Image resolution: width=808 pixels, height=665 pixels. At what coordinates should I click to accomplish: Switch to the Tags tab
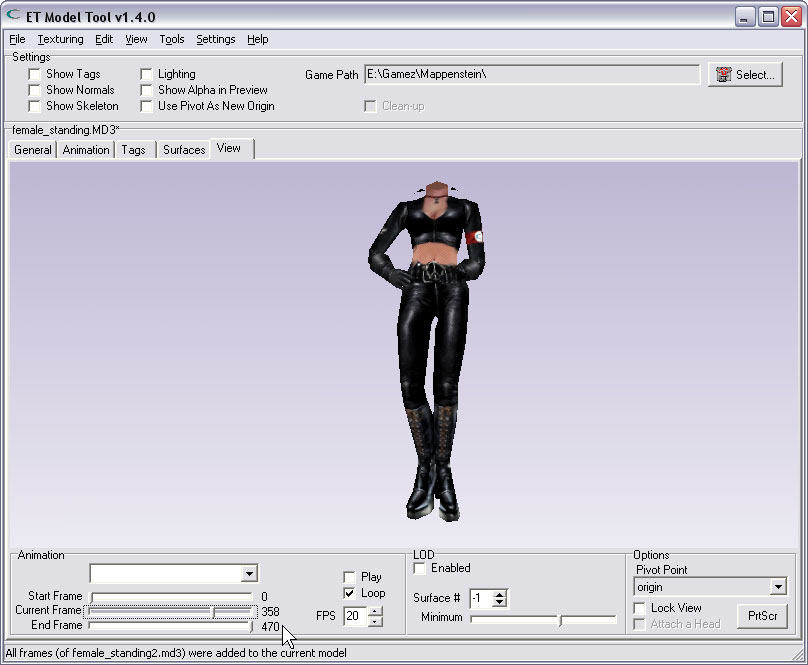(x=133, y=150)
